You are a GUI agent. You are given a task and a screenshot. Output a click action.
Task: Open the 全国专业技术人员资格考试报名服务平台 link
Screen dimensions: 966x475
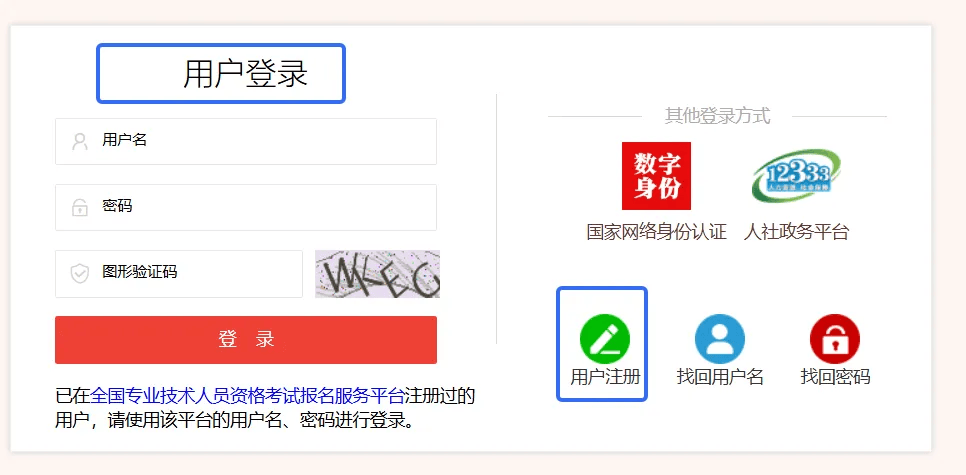click(248, 396)
